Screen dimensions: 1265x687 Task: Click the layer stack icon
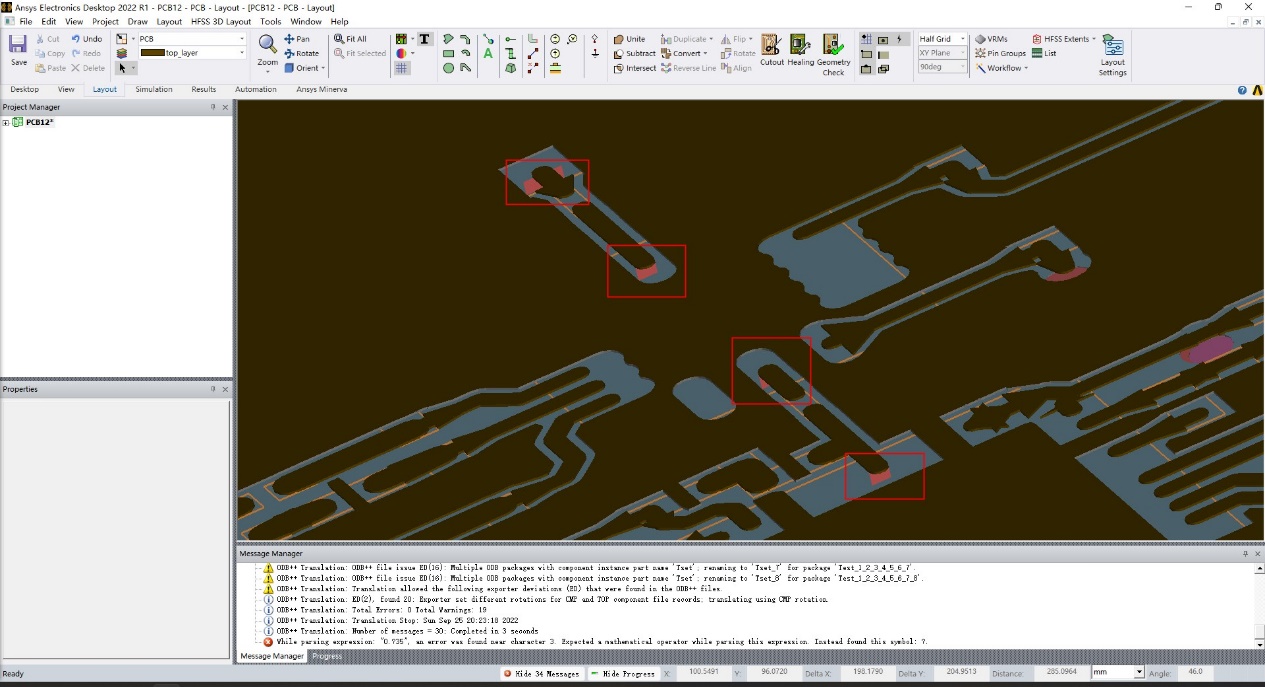tap(121, 53)
